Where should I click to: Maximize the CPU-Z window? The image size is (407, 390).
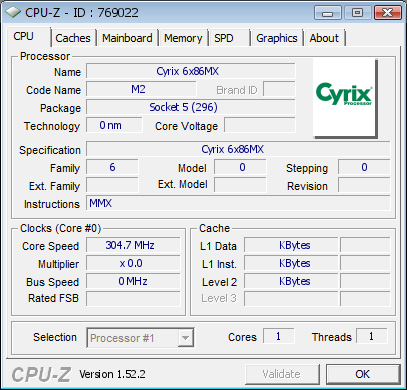357,13
